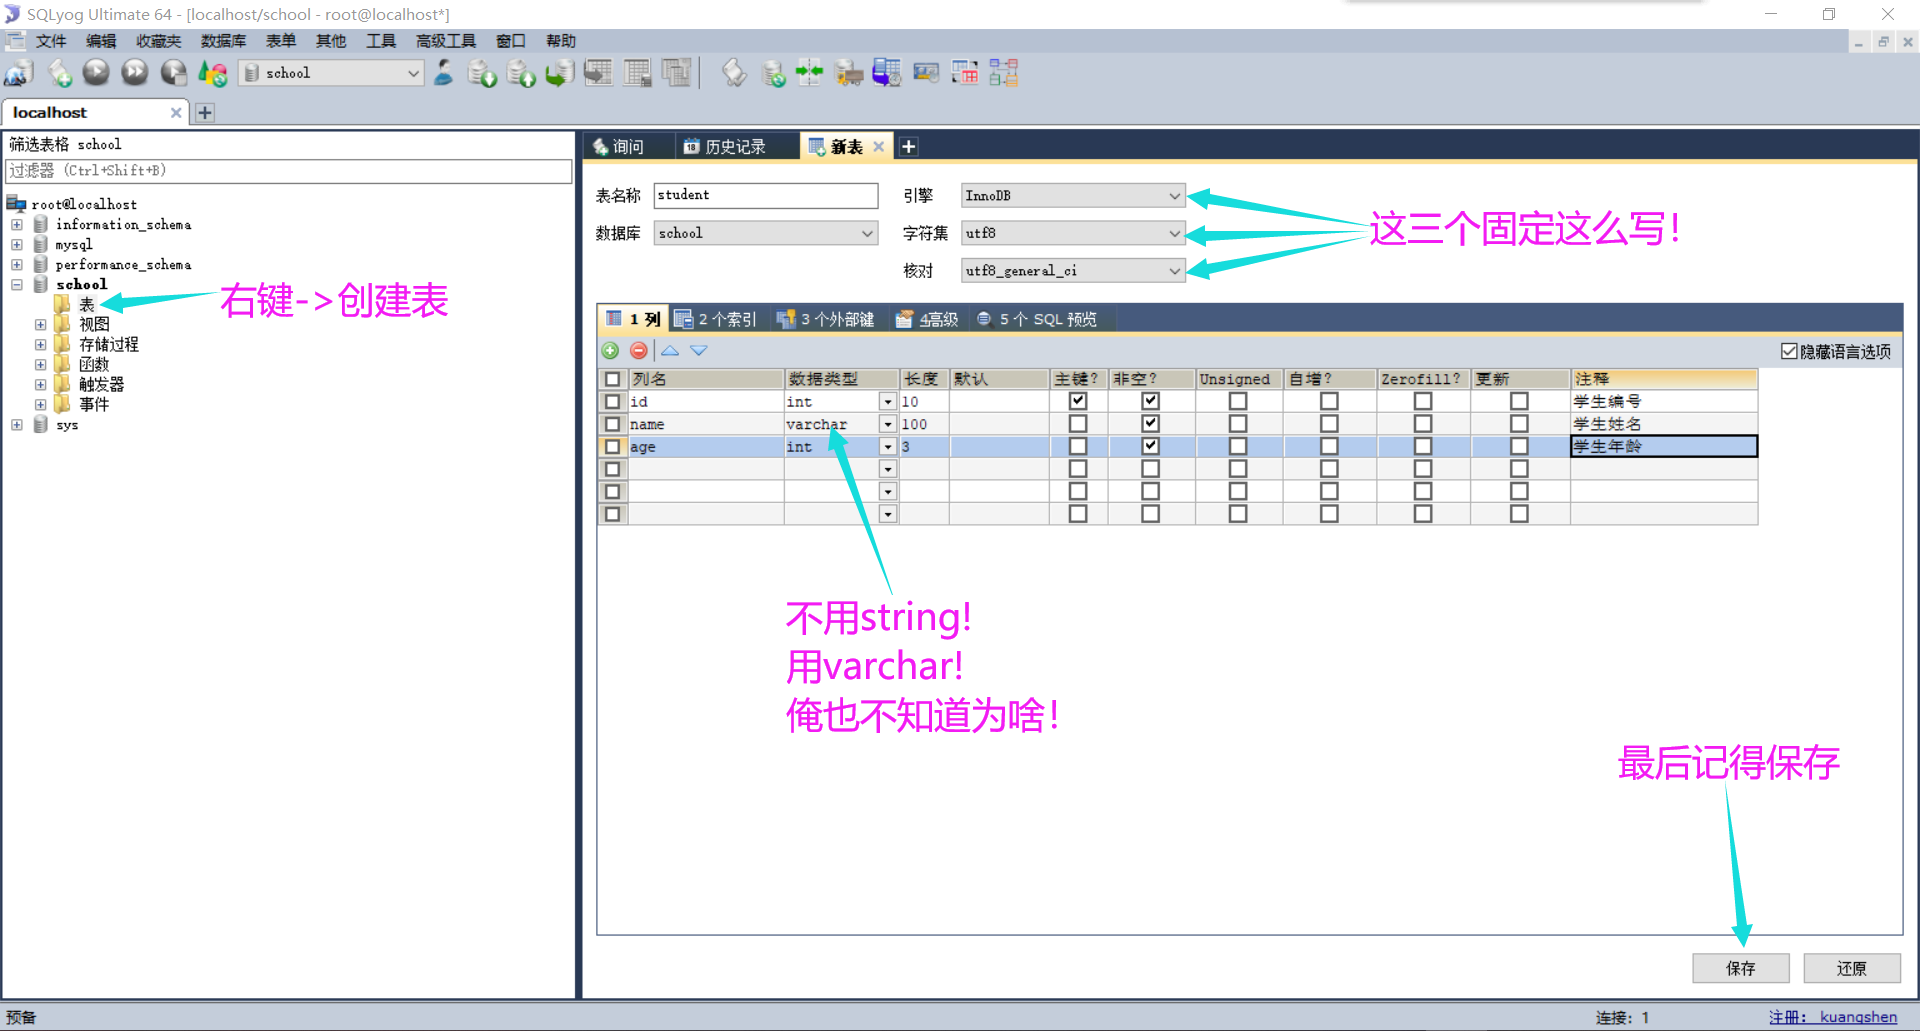Toggle the 隐藏语言选项 checkbox
The width and height of the screenshot is (1920, 1031).
pos(1790,350)
